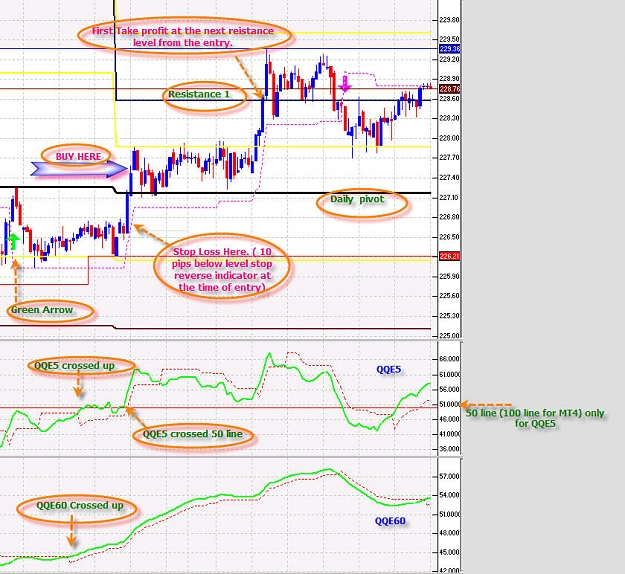Click the blue QQE60 indicator label
The height and width of the screenshot is (574, 625).
[390, 521]
